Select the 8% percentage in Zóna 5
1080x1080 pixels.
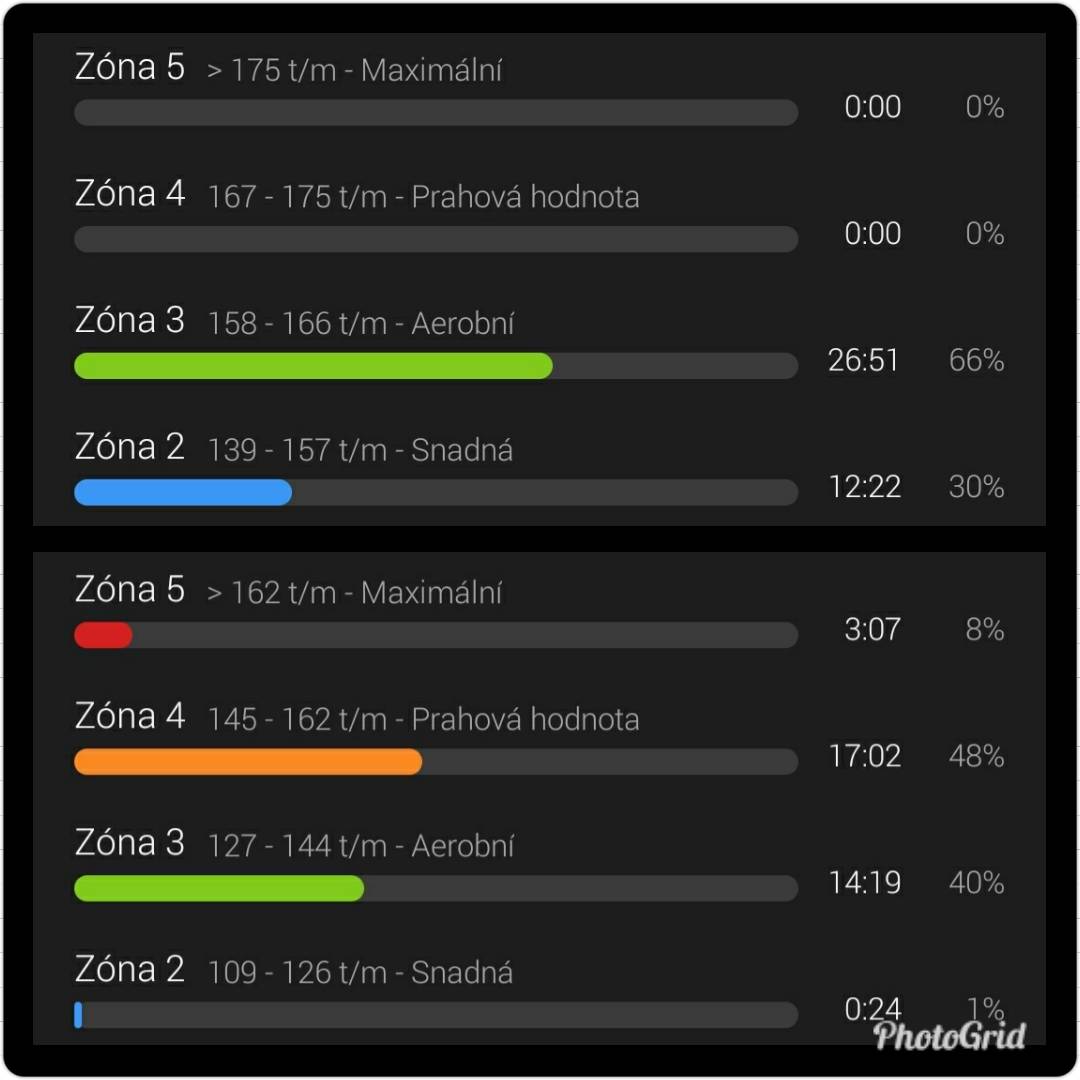pos(984,630)
